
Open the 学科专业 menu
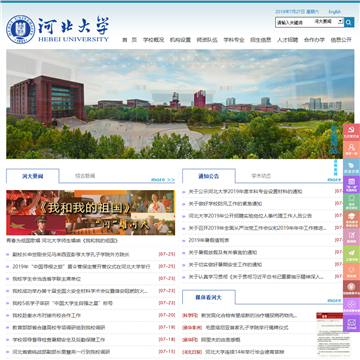click(234, 40)
